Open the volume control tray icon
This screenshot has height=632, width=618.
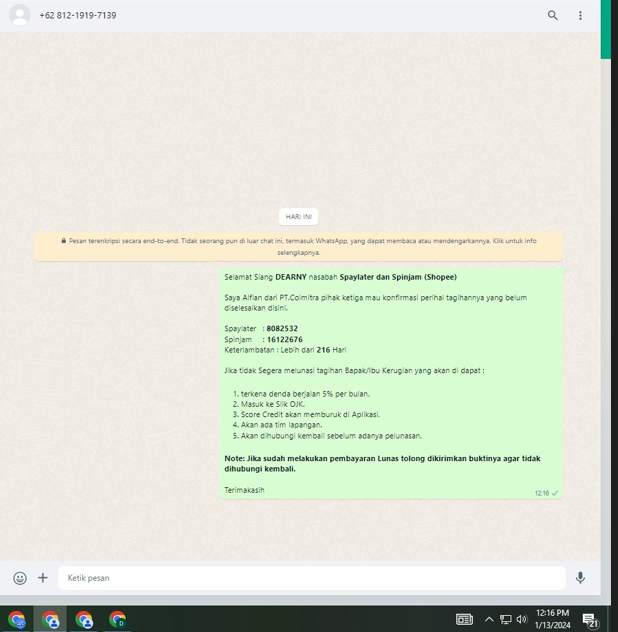(522, 619)
